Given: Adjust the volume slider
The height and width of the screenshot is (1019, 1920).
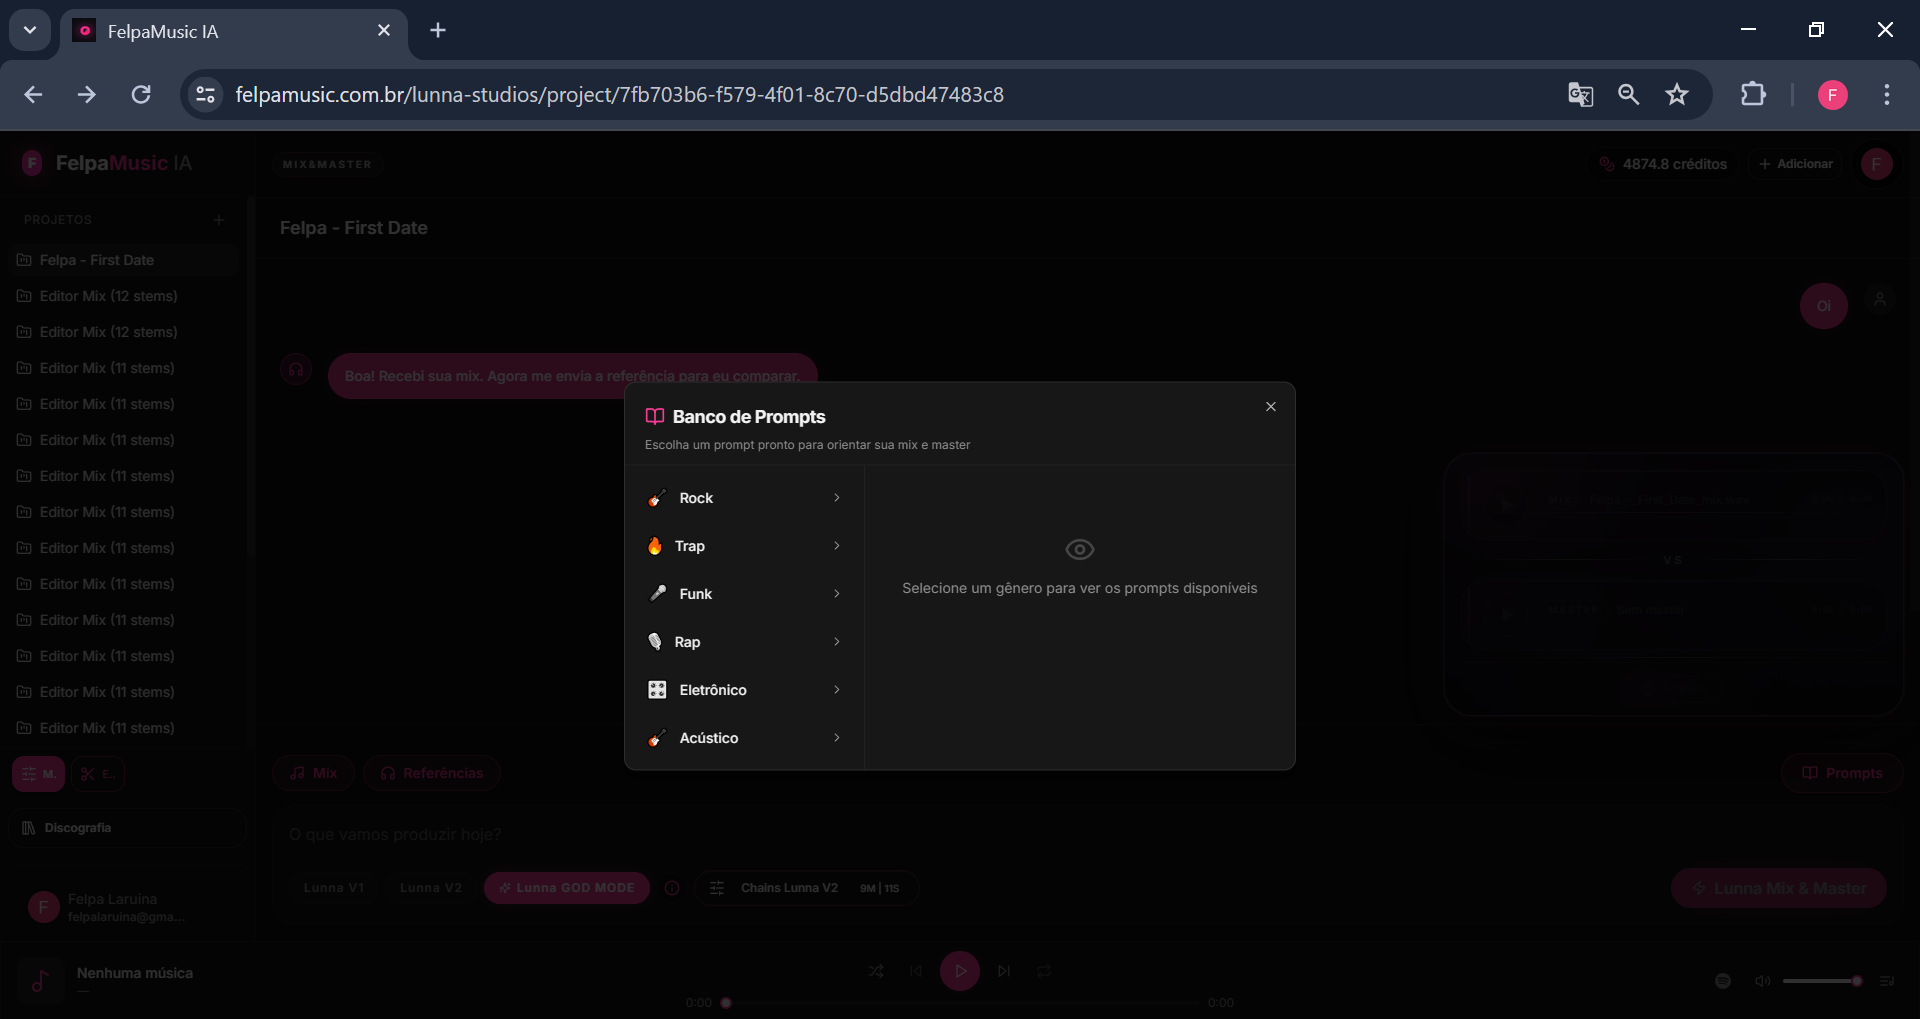Looking at the screenshot, I should (1820, 981).
